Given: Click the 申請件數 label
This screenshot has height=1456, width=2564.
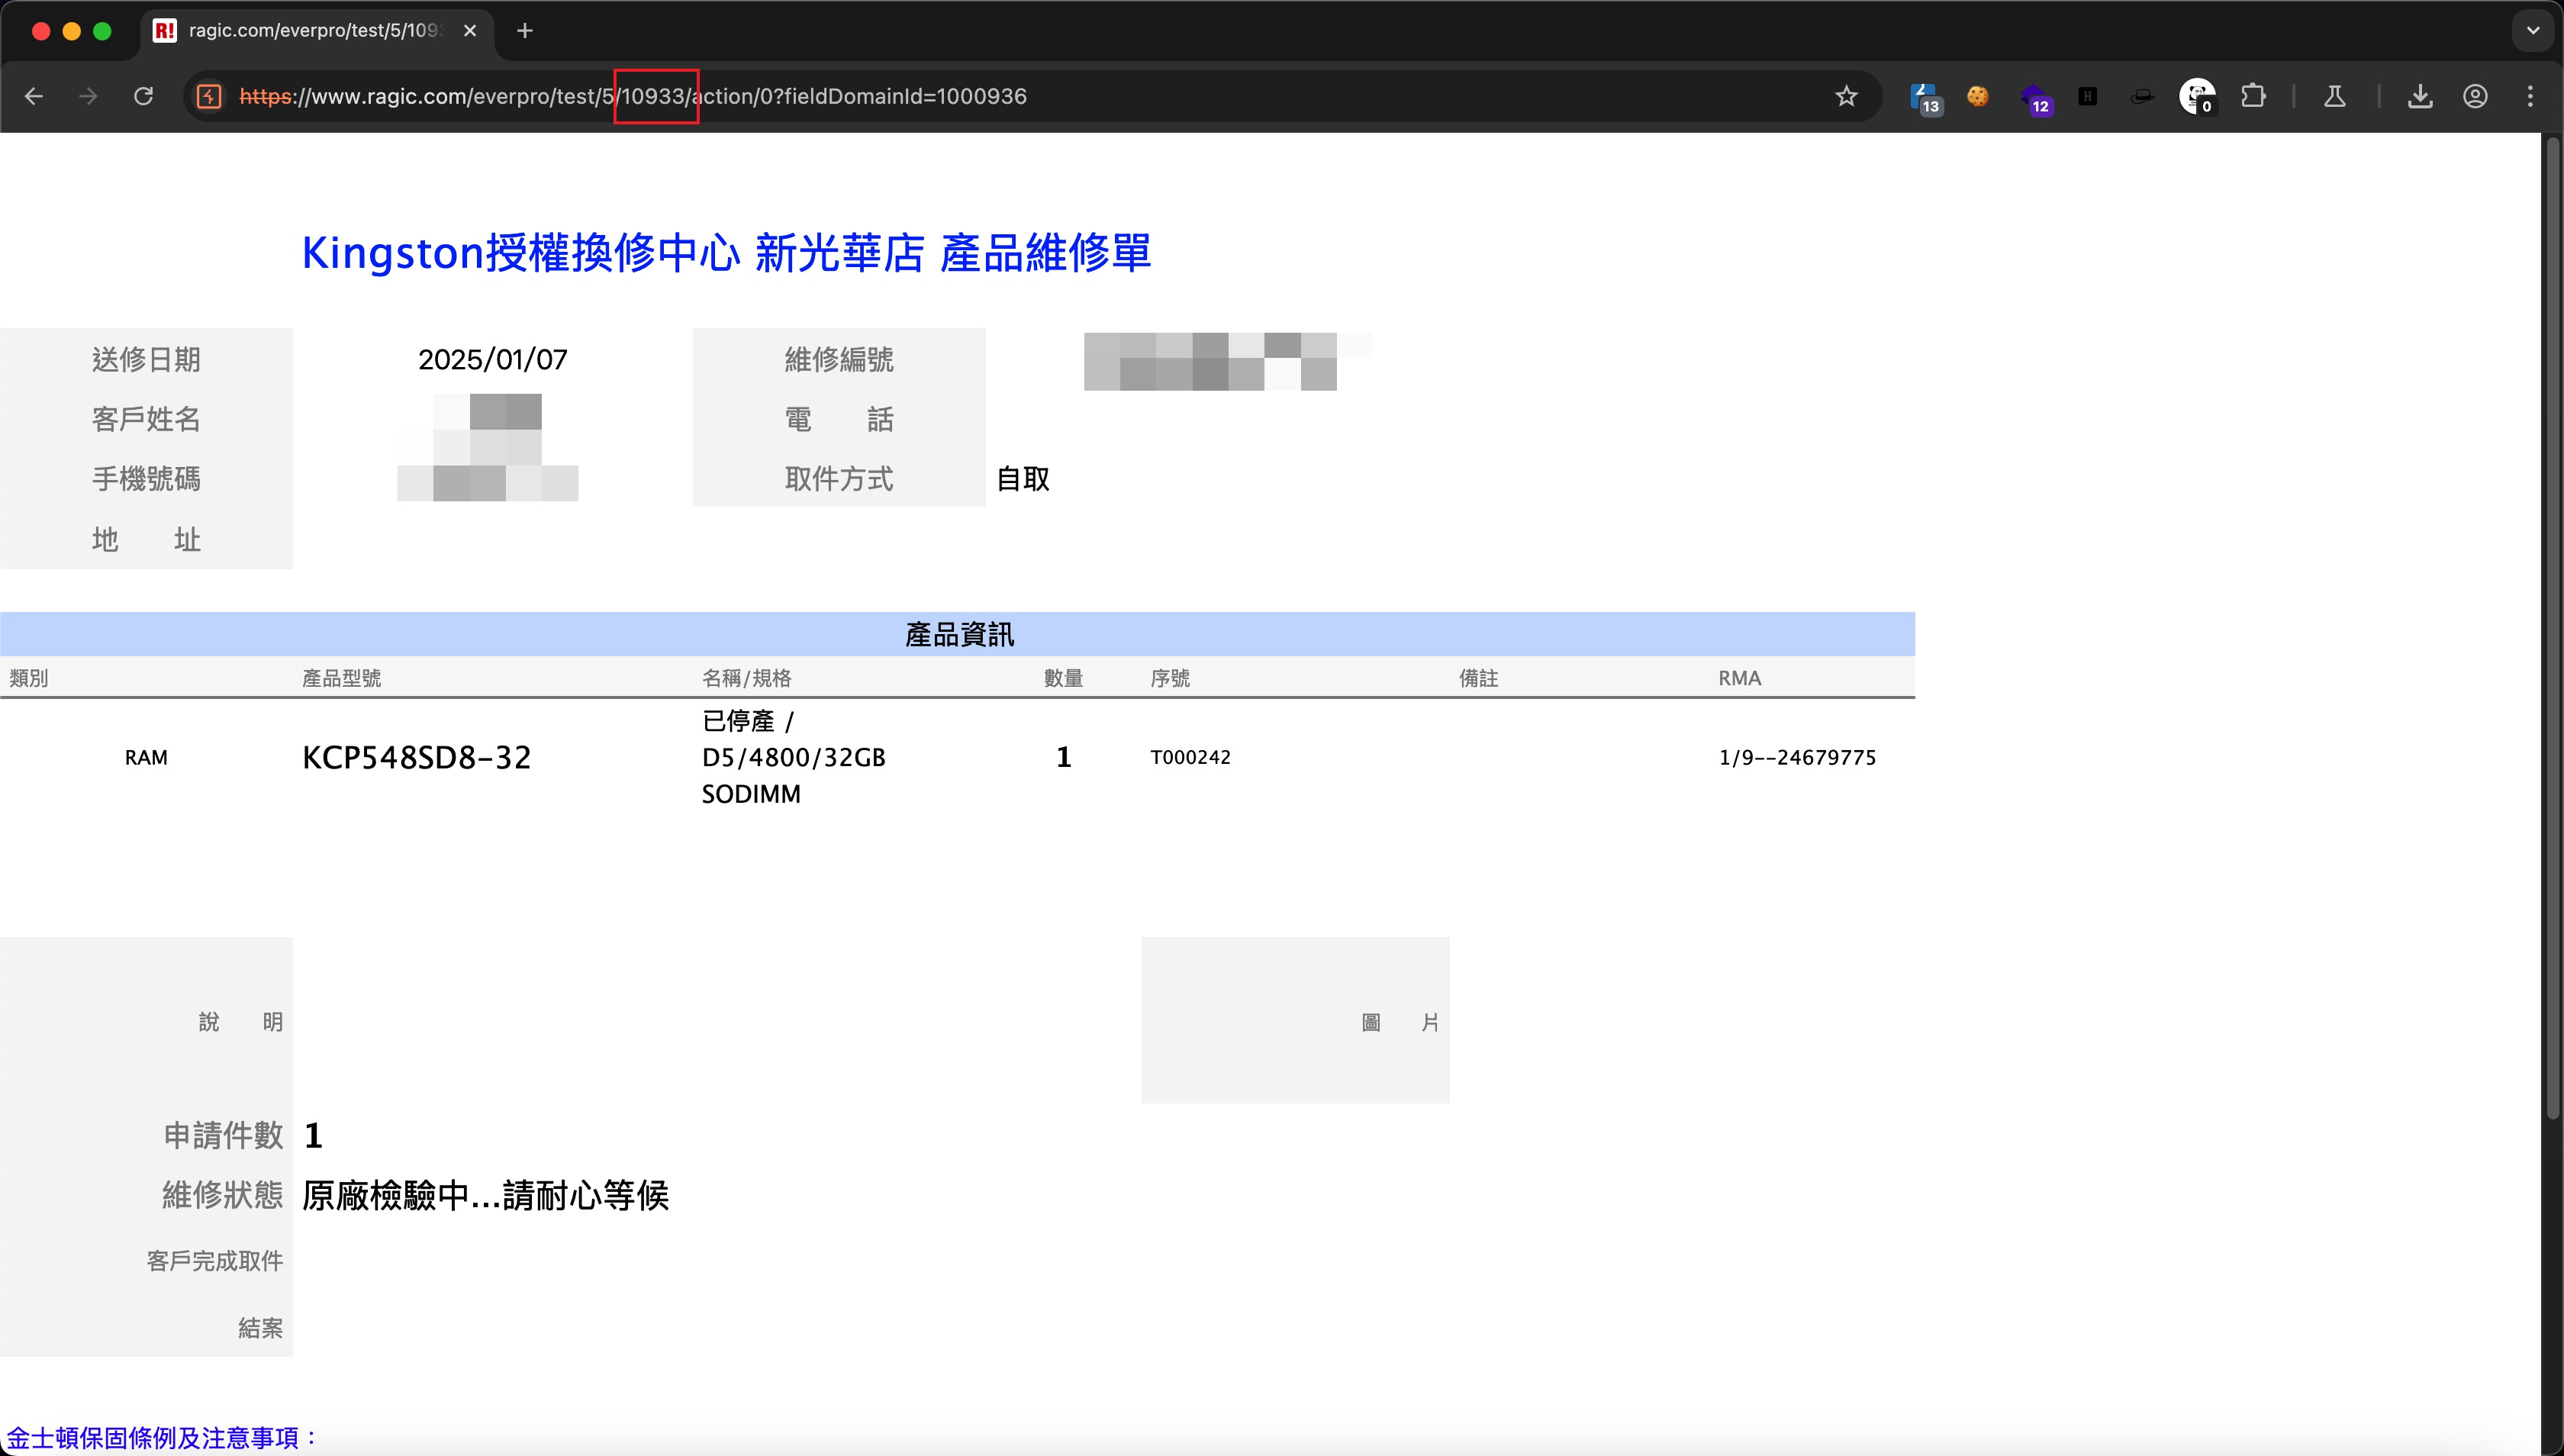Looking at the screenshot, I should (x=223, y=1135).
